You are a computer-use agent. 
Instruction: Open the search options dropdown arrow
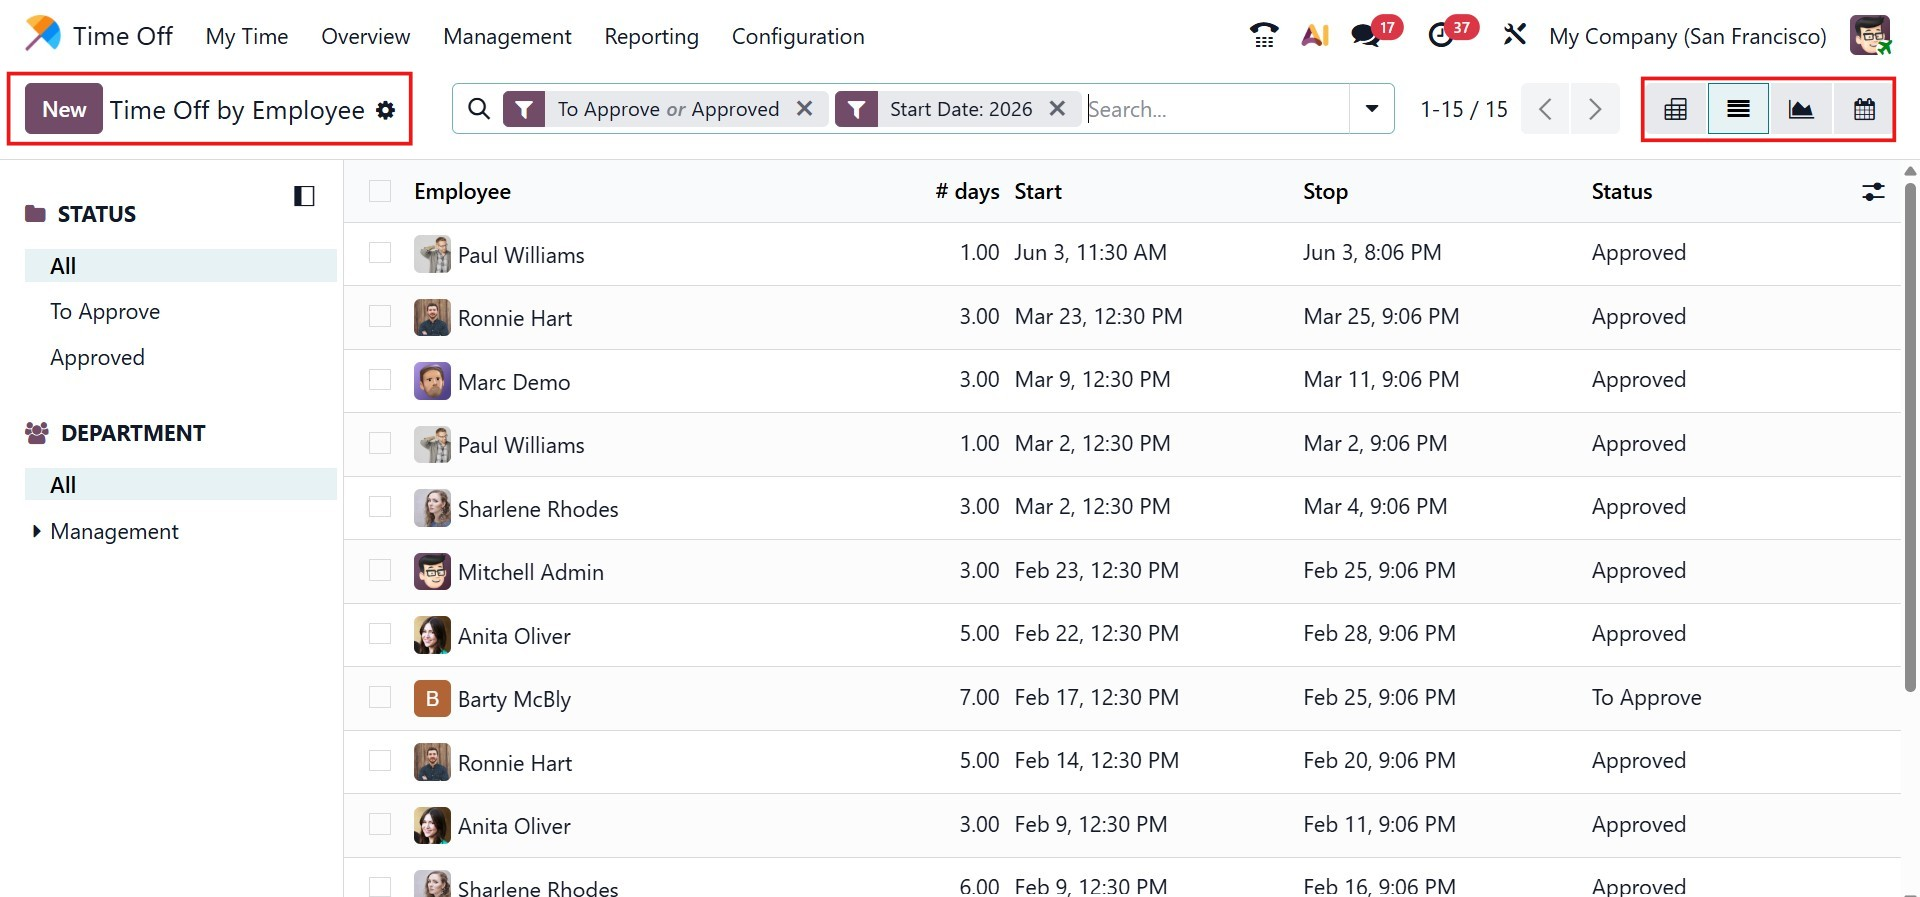[x=1372, y=109]
